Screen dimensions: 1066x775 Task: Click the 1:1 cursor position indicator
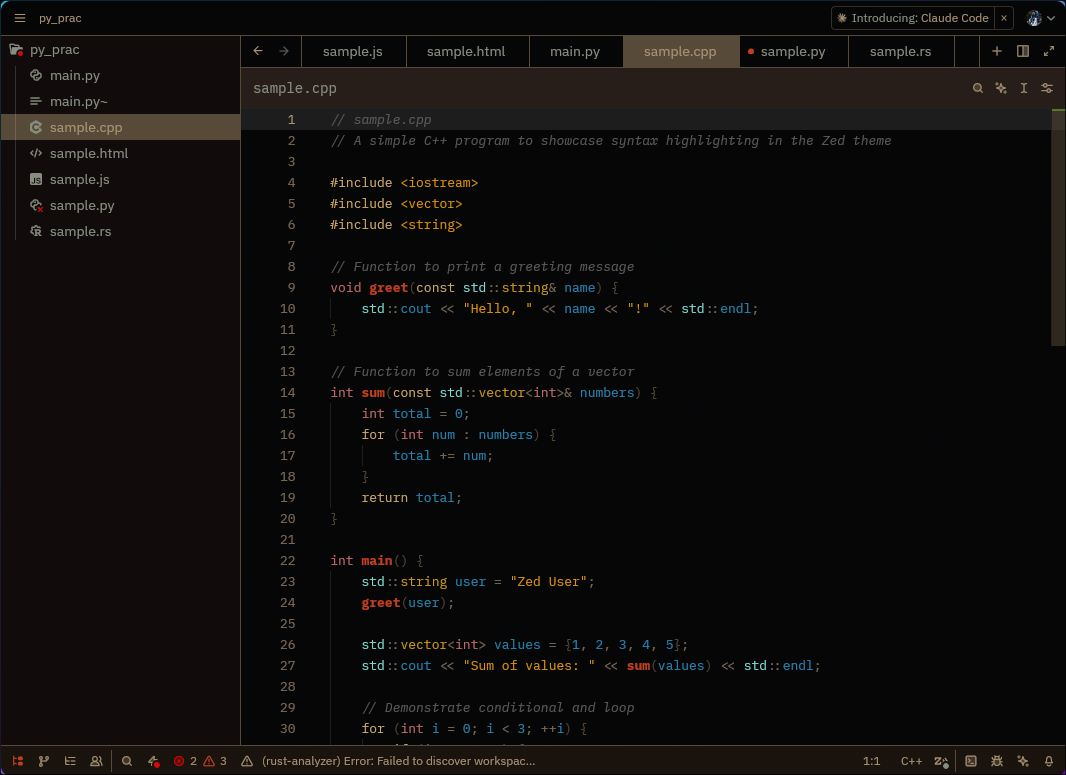point(872,761)
